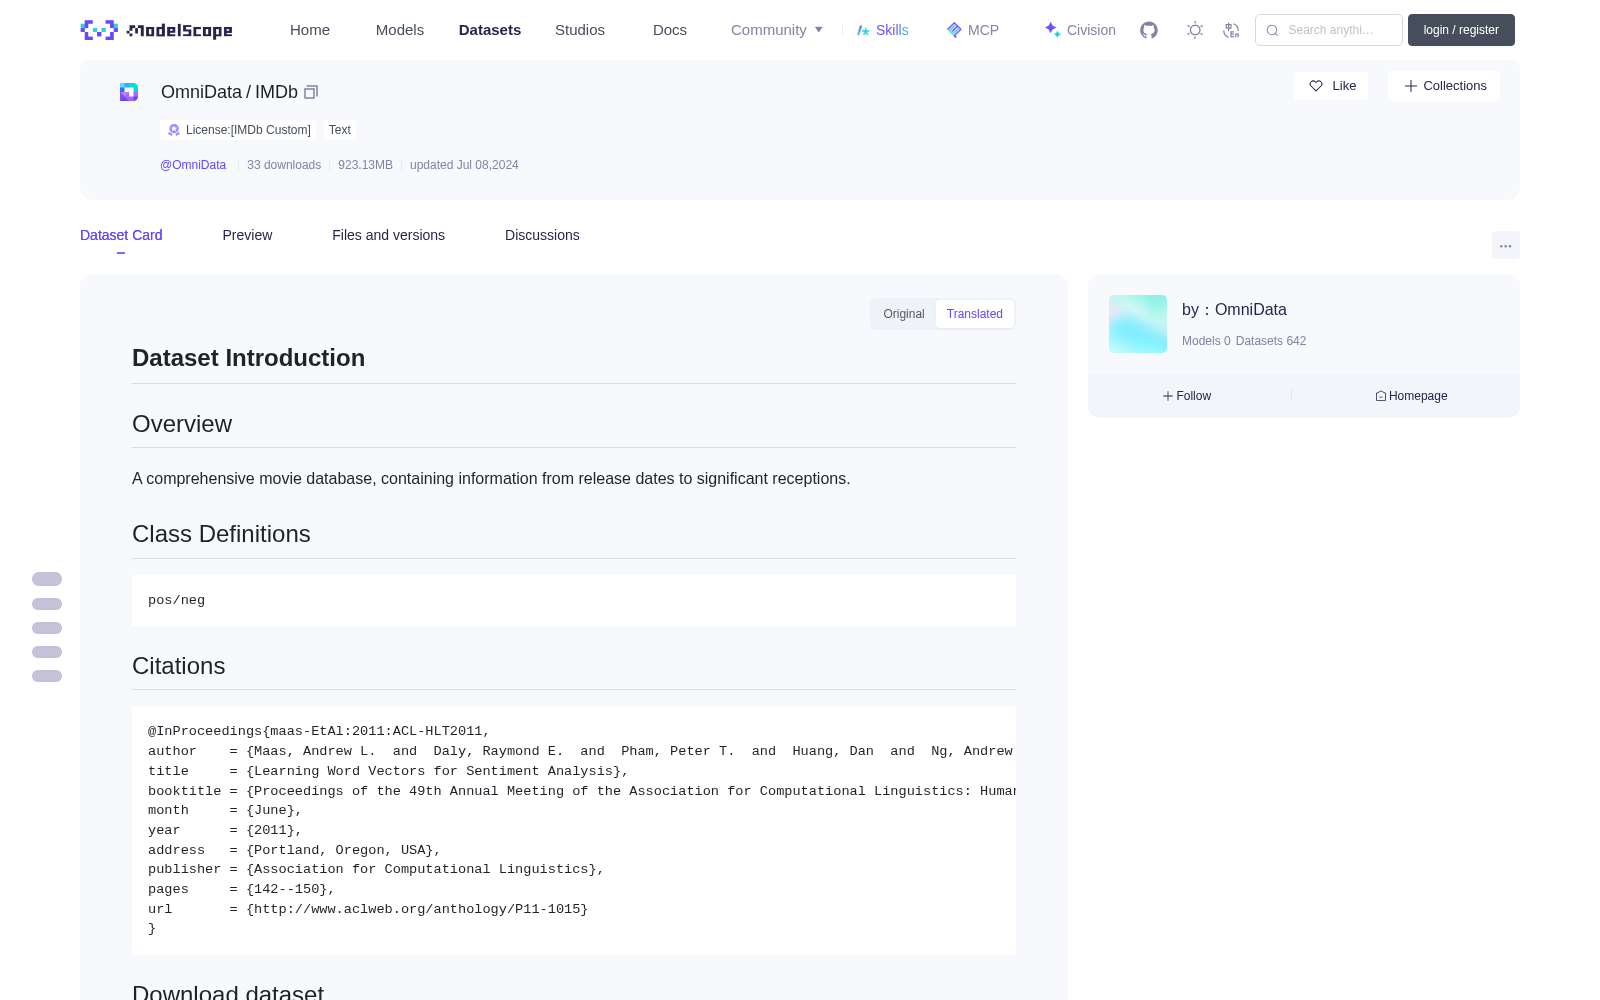1600x1000 pixels.
Task: Click the 'Citations' heading
Action: point(179,666)
